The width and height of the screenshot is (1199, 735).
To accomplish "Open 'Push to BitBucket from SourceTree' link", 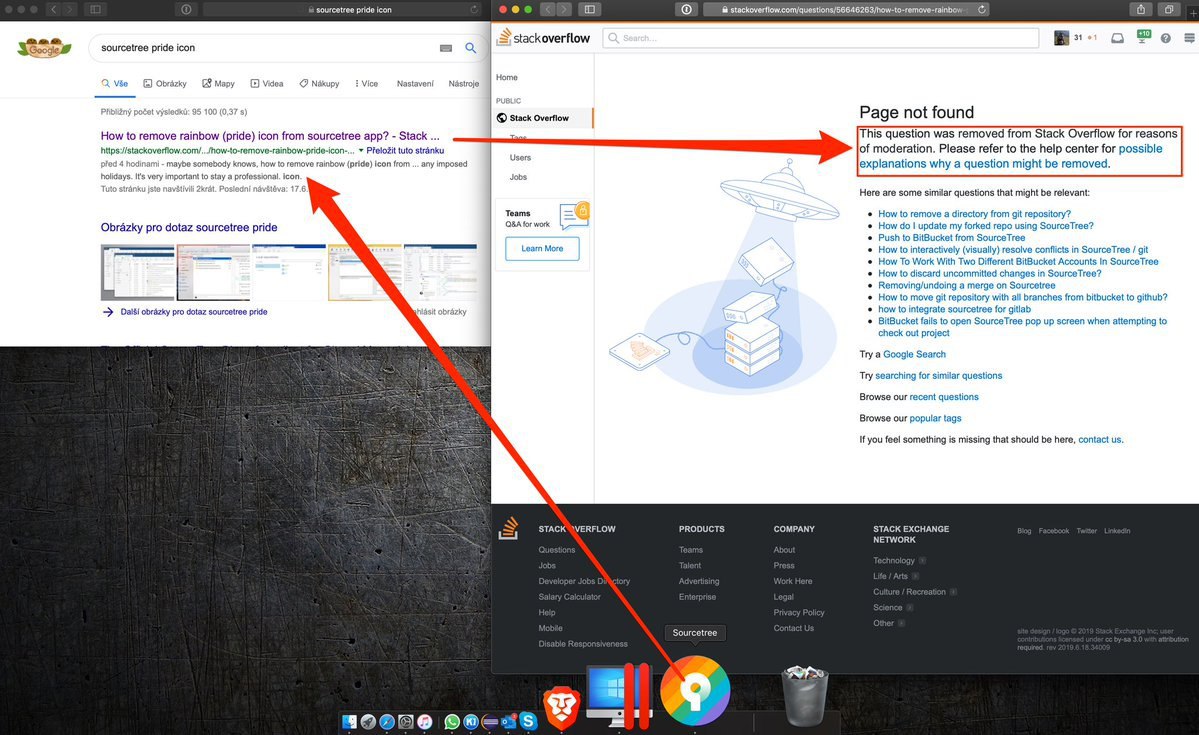I will click(x=951, y=238).
